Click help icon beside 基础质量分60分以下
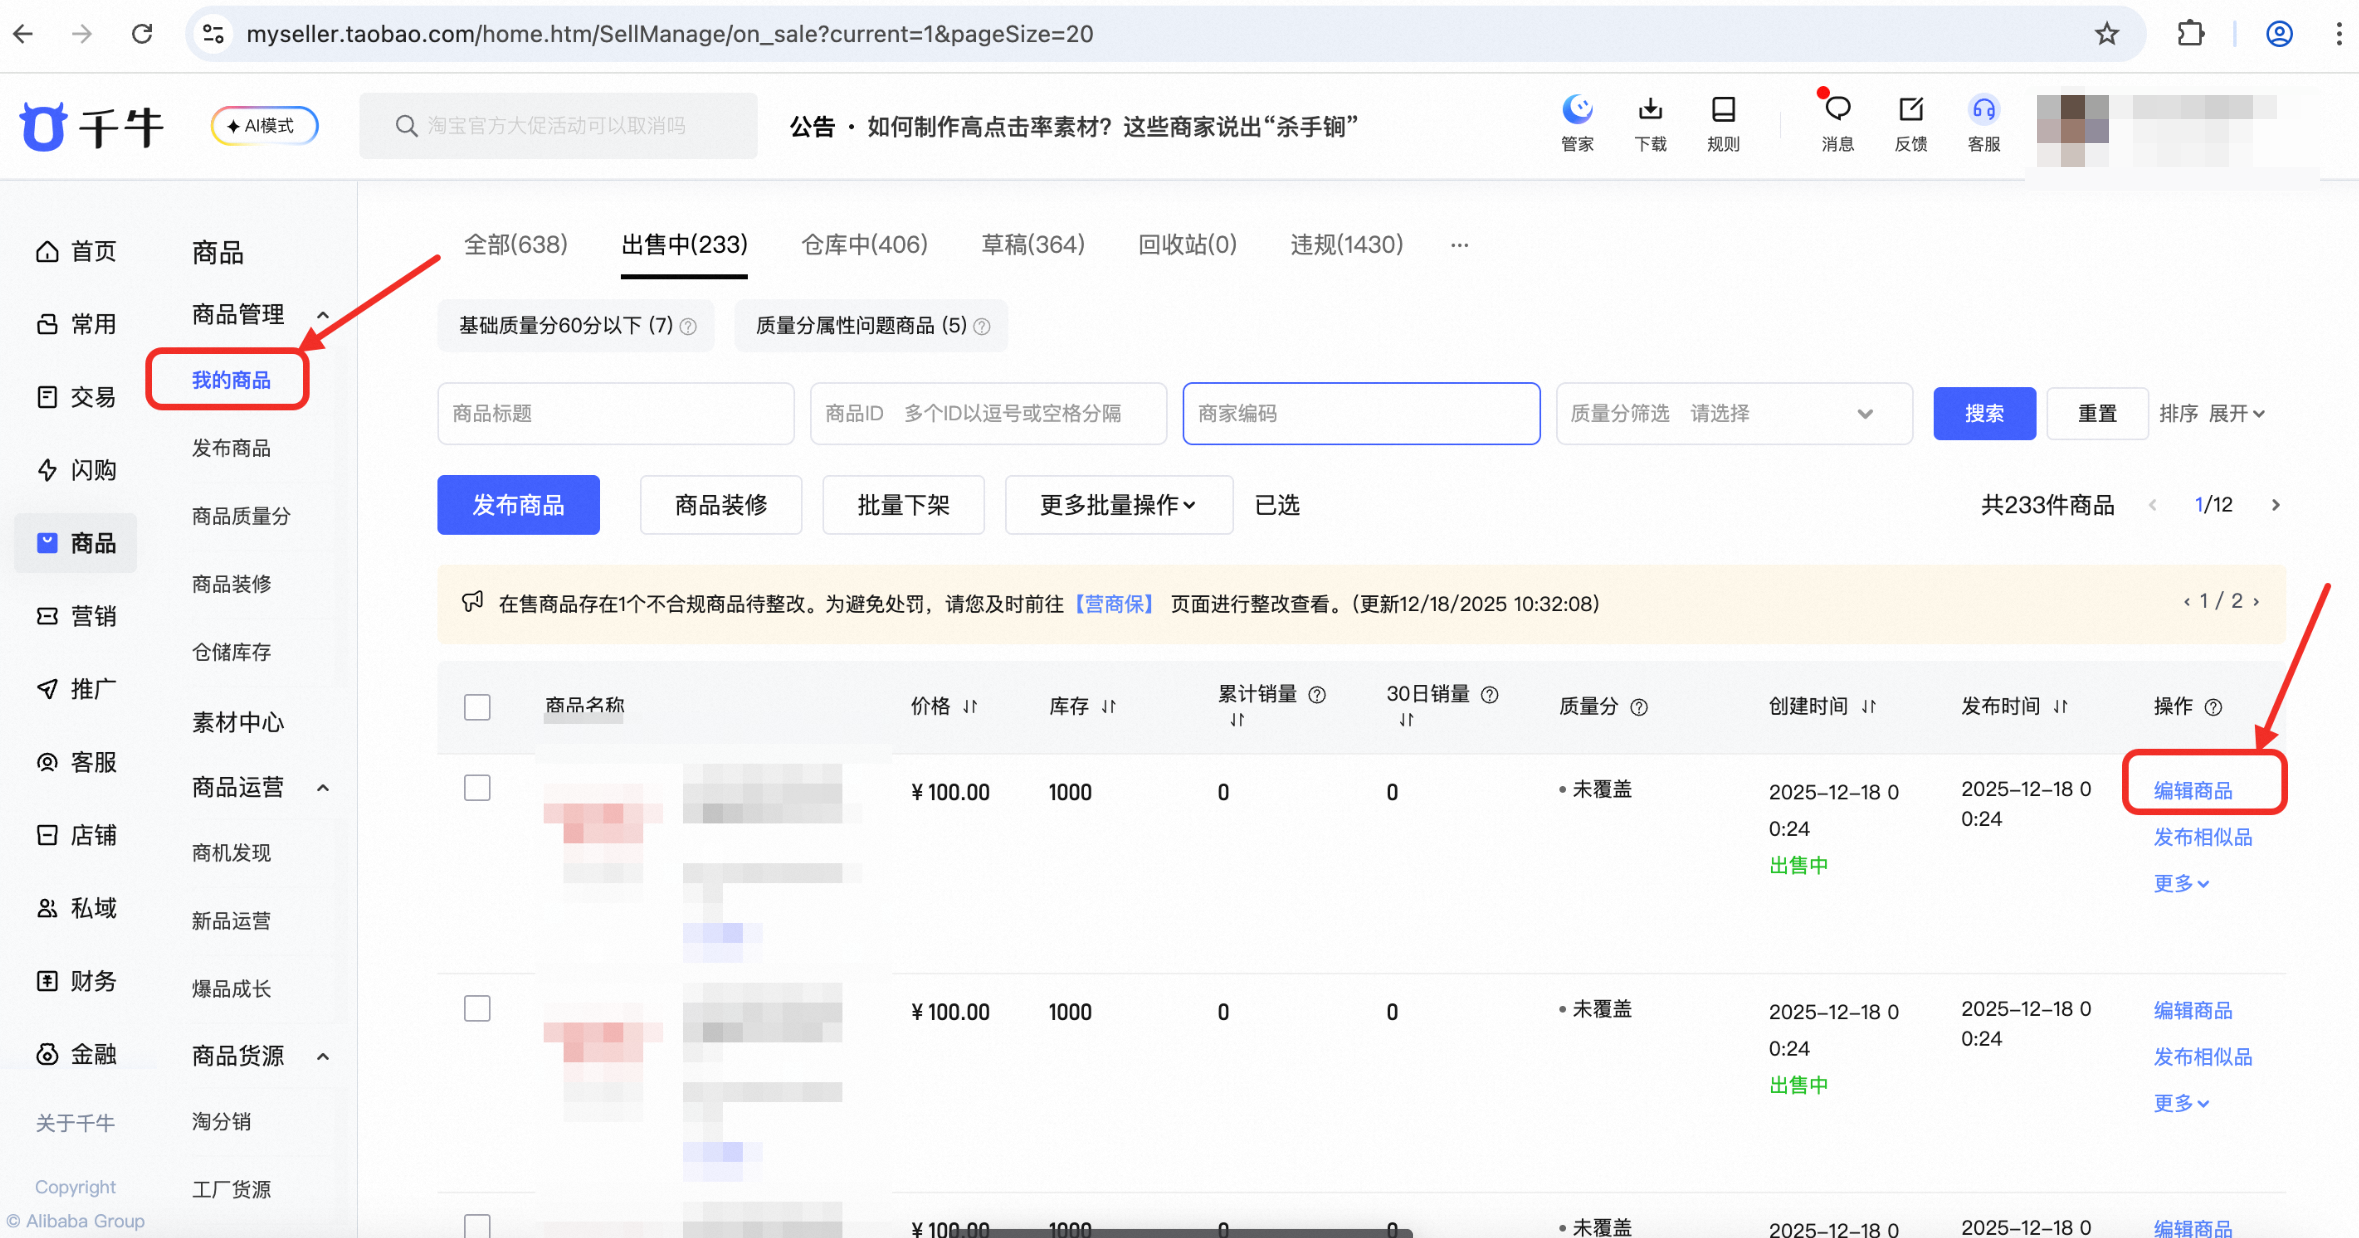This screenshot has height=1238, width=2359. [x=688, y=327]
